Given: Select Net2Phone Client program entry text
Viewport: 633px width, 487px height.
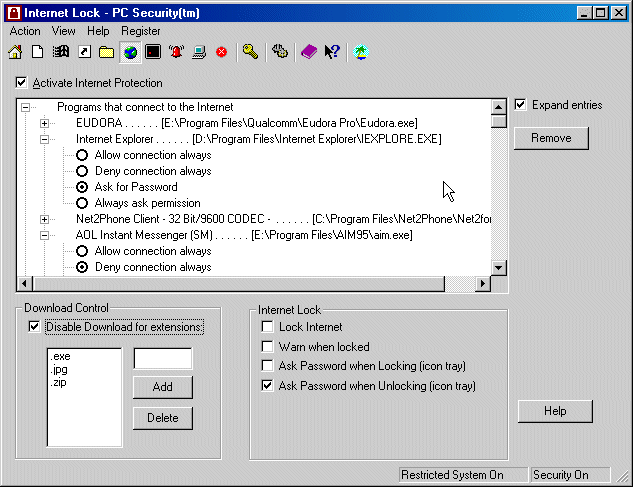Looking at the screenshot, I should click(x=283, y=219).
